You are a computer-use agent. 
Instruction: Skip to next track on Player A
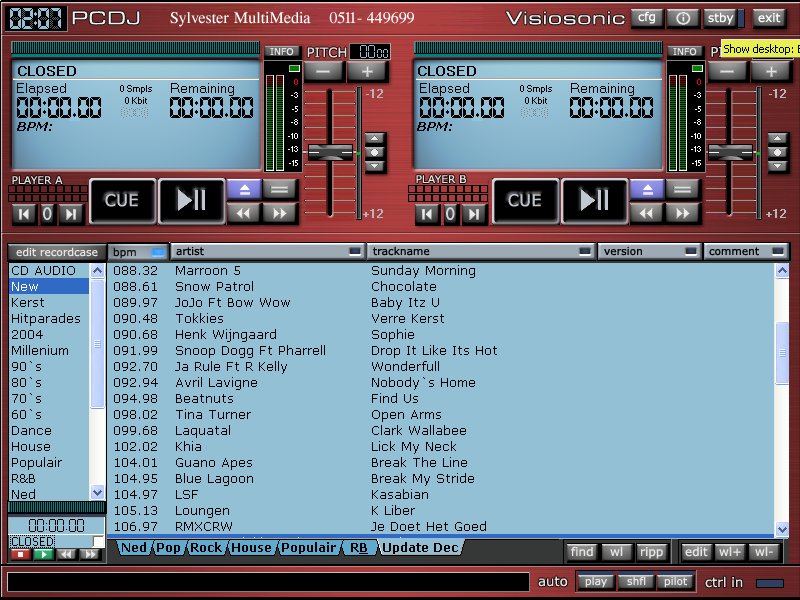coord(71,214)
